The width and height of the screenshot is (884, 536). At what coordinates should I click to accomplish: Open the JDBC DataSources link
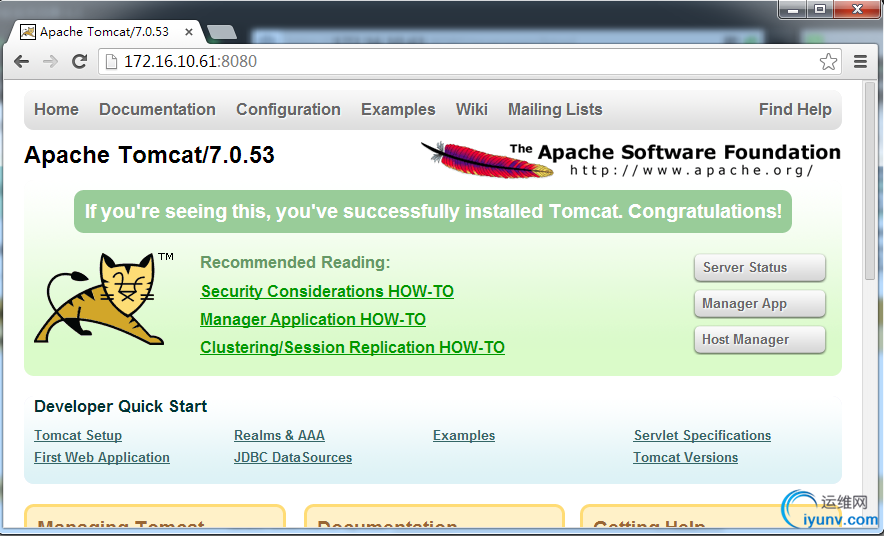pos(293,457)
